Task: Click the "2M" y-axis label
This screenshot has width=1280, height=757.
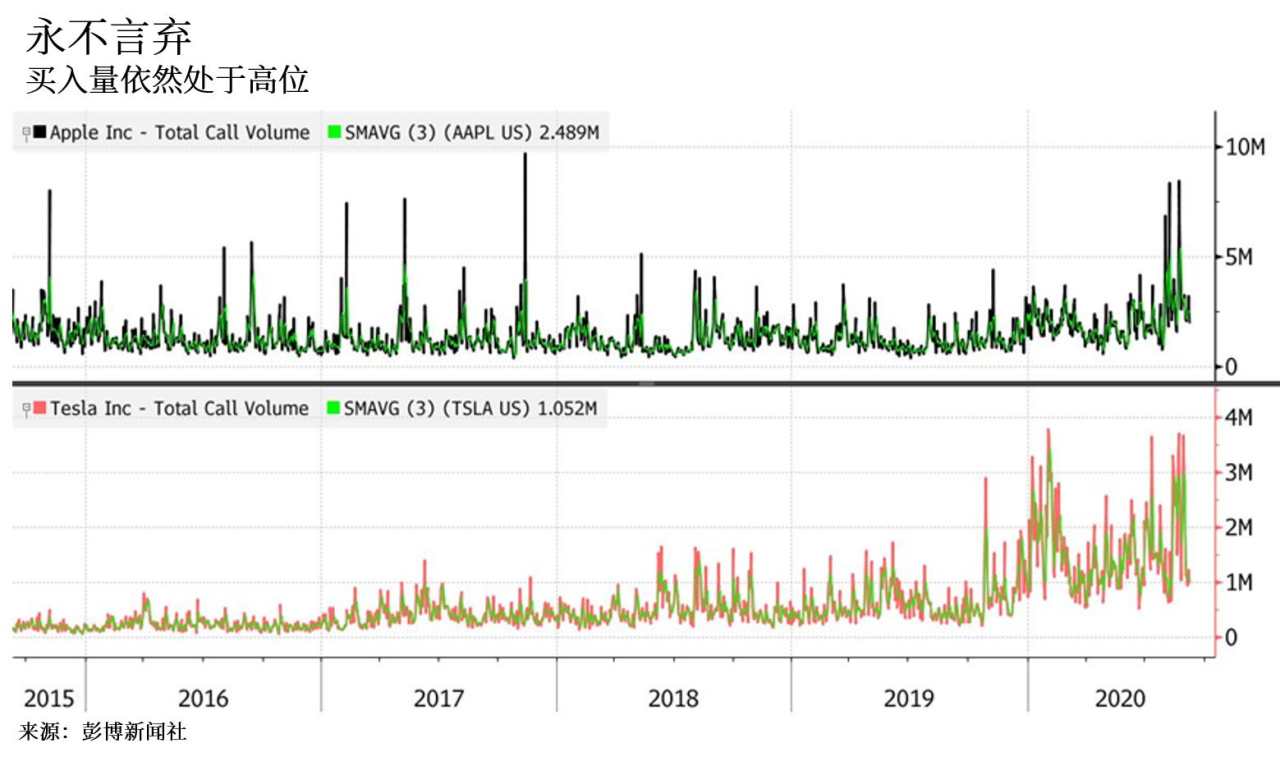Action: (x=1240, y=527)
